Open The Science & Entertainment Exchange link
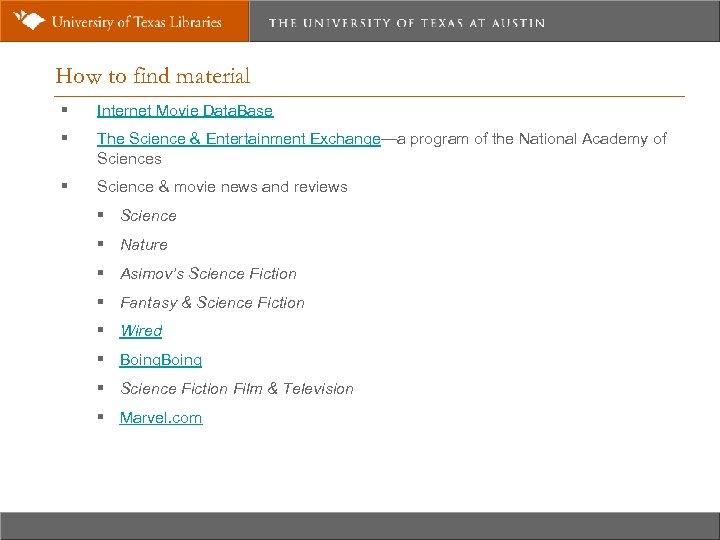 pos(239,139)
